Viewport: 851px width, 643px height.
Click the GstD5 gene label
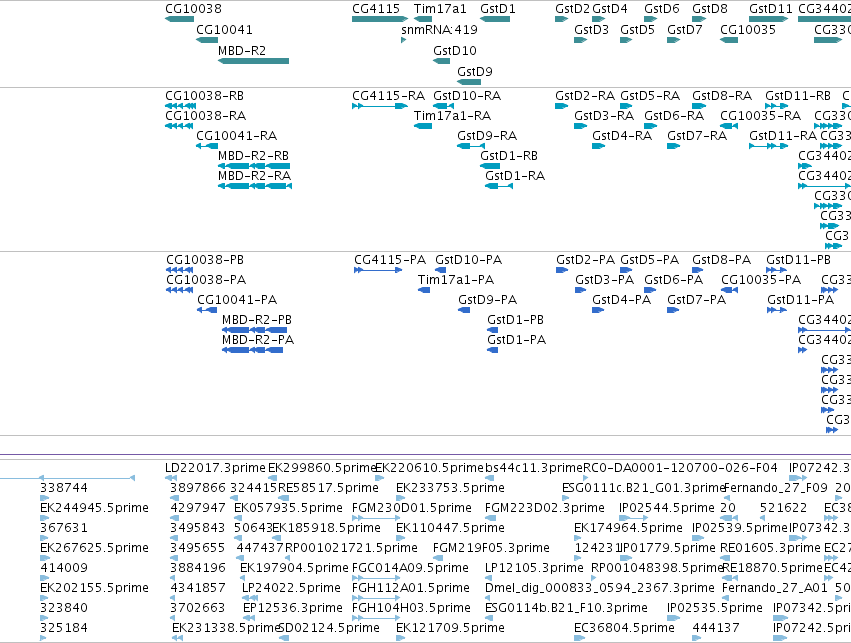638,30
